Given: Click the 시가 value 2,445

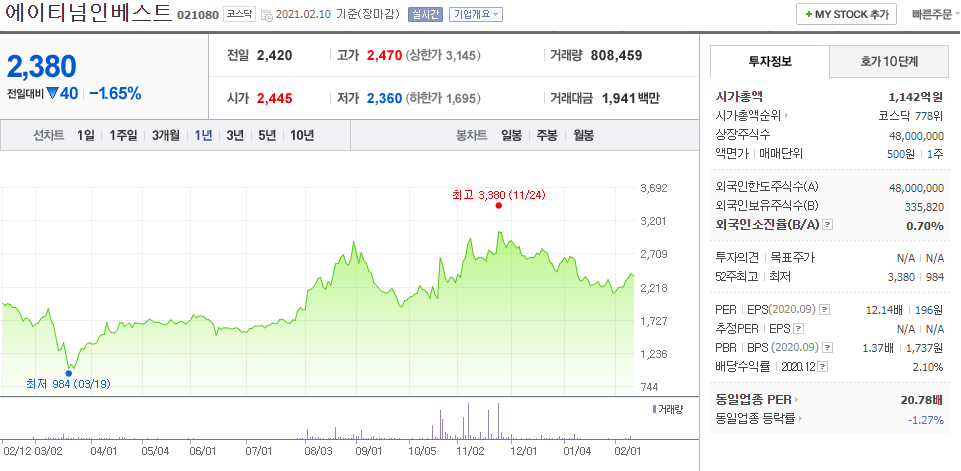Looking at the screenshot, I should click(275, 98).
